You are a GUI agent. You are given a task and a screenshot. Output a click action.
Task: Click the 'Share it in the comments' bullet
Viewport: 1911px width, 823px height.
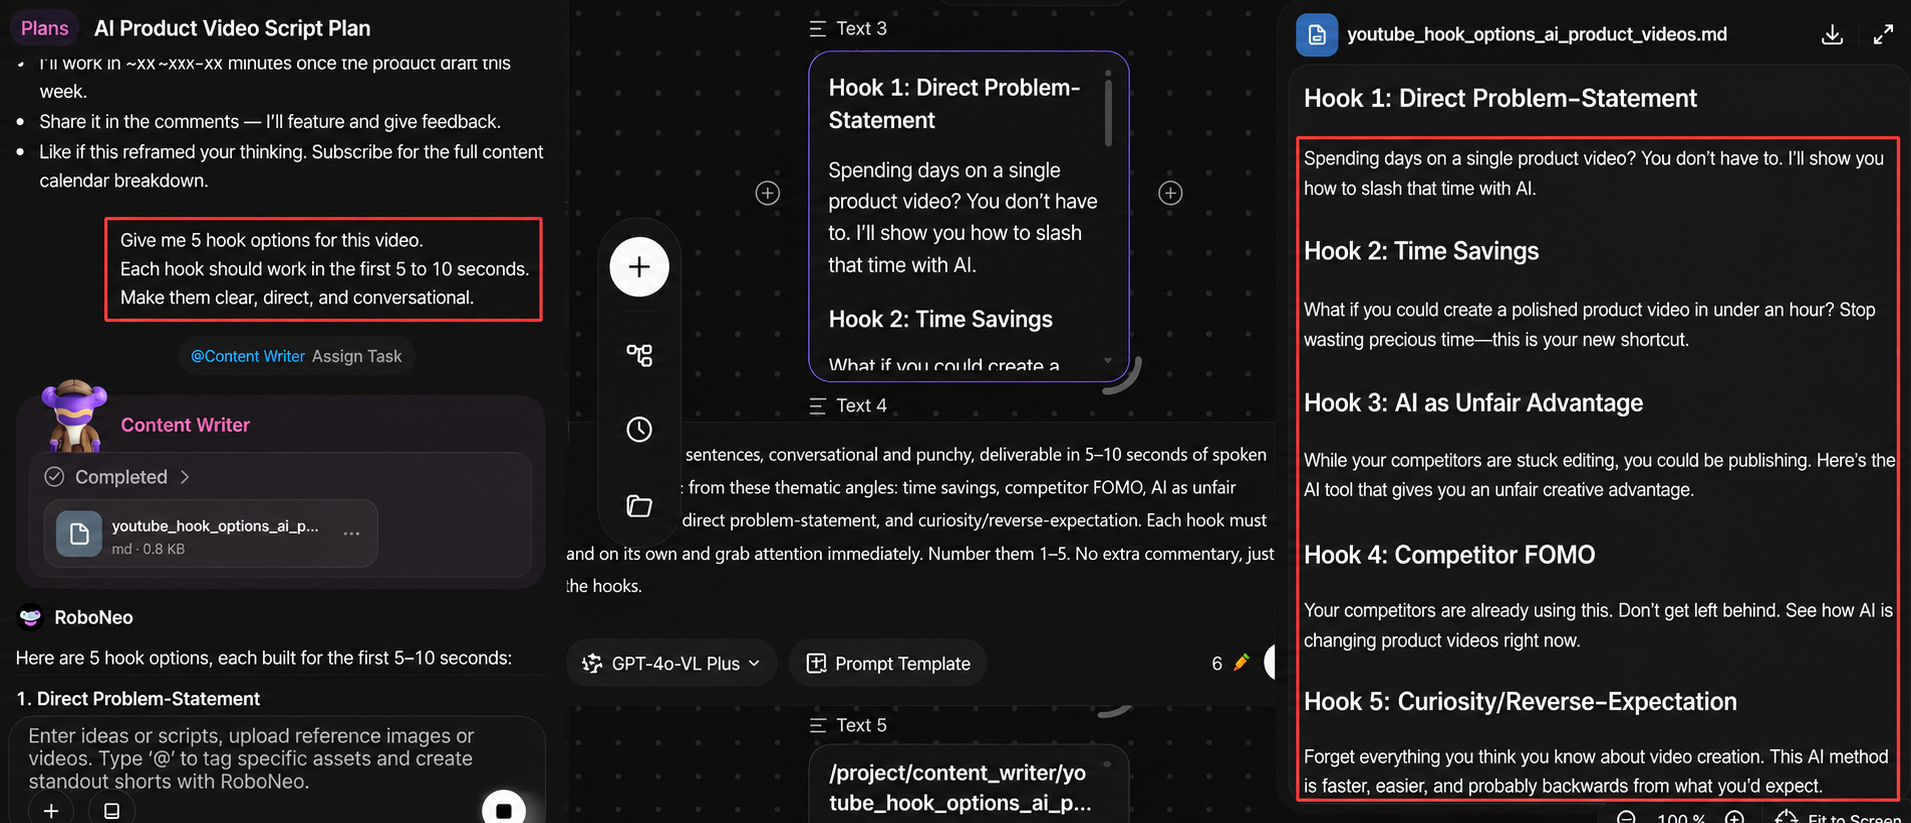pyautogui.click(x=270, y=122)
